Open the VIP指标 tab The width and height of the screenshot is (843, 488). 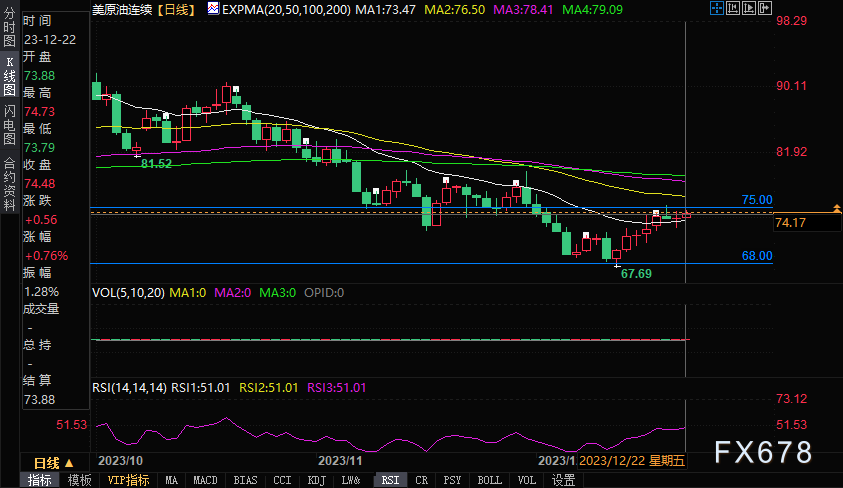point(128,480)
